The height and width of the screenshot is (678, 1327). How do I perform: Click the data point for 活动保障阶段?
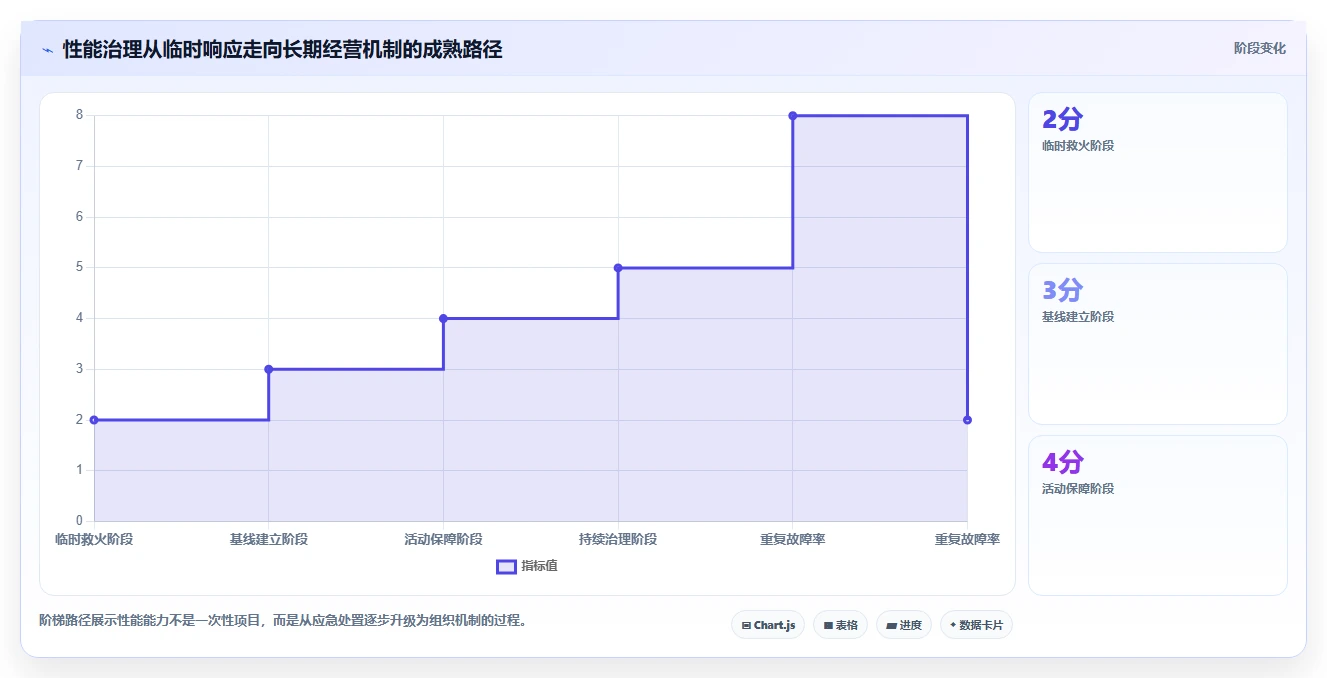[443, 318]
